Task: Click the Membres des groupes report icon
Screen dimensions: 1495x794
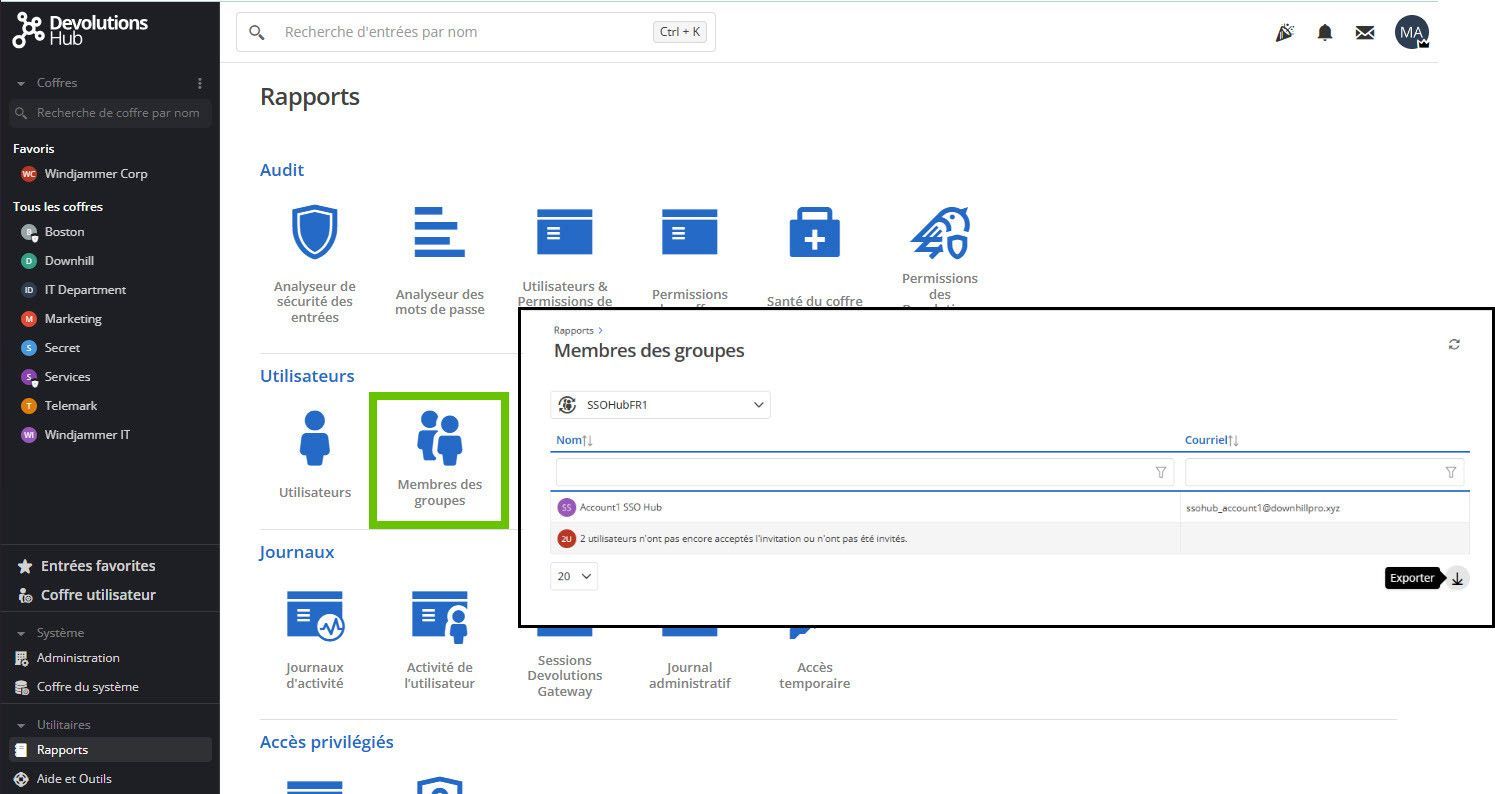Action: point(439,439)
